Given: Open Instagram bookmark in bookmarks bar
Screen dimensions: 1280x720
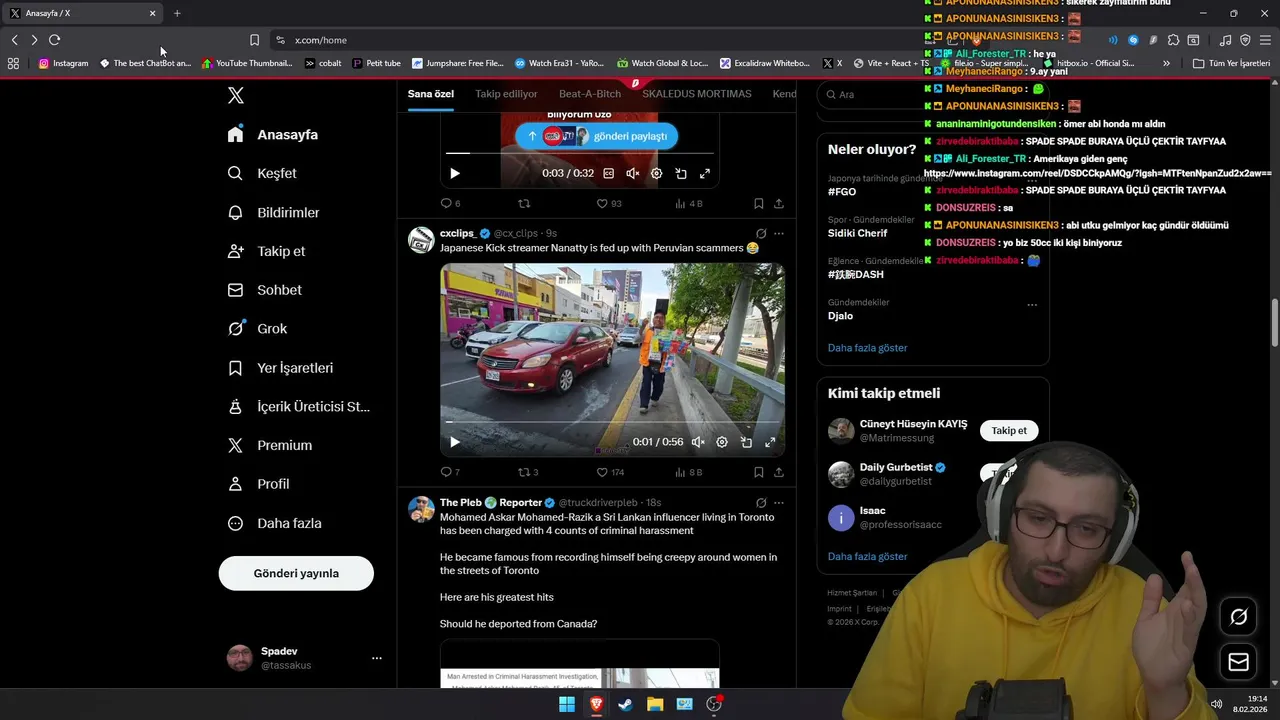Looking at the screenshot, I should (x=63, y=63).
